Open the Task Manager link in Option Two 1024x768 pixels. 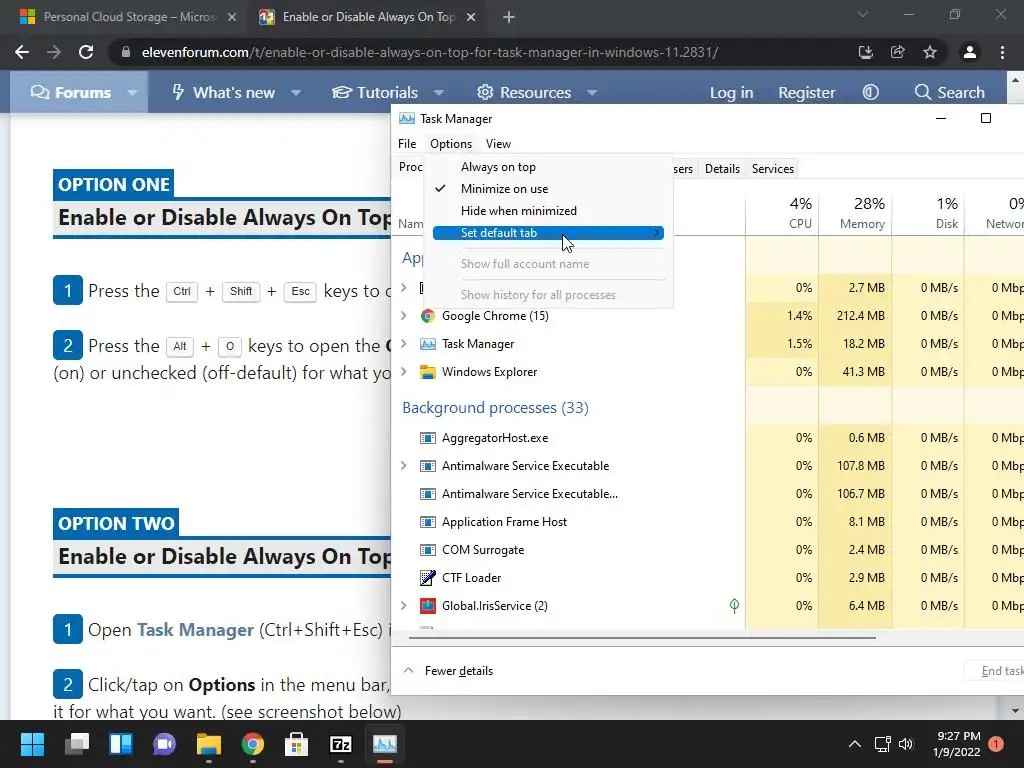coord(195,630)
